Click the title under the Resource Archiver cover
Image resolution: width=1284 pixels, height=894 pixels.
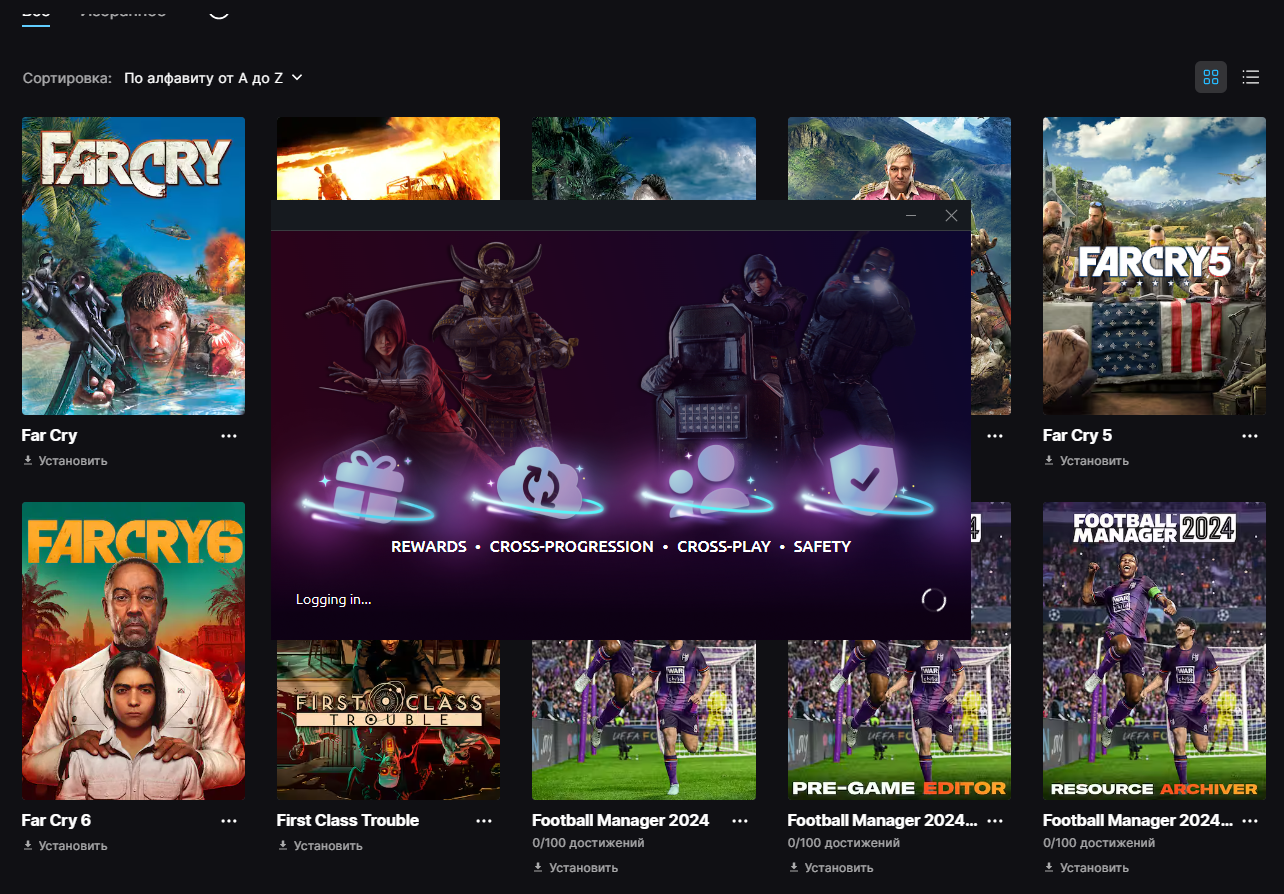point(1138,821)
